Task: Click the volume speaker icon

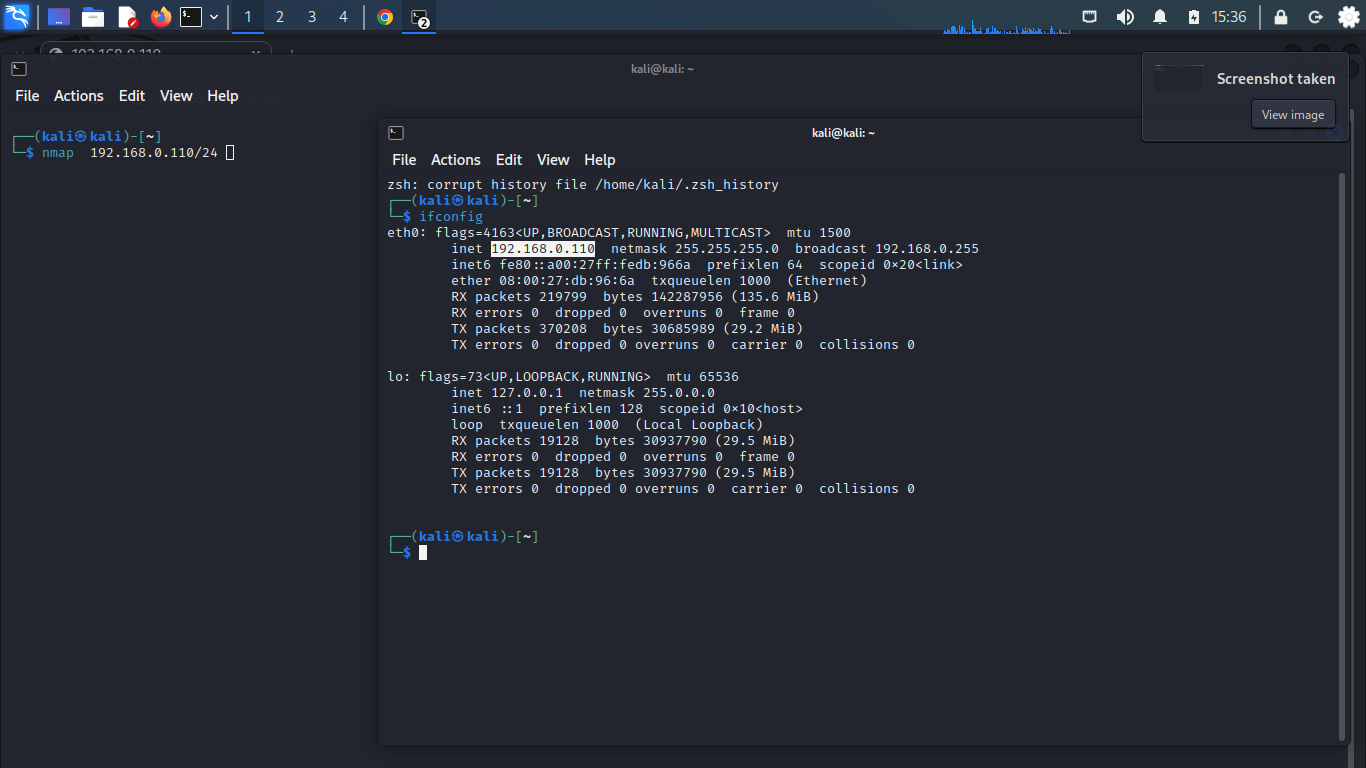Action: click(x=1125, y=17)
